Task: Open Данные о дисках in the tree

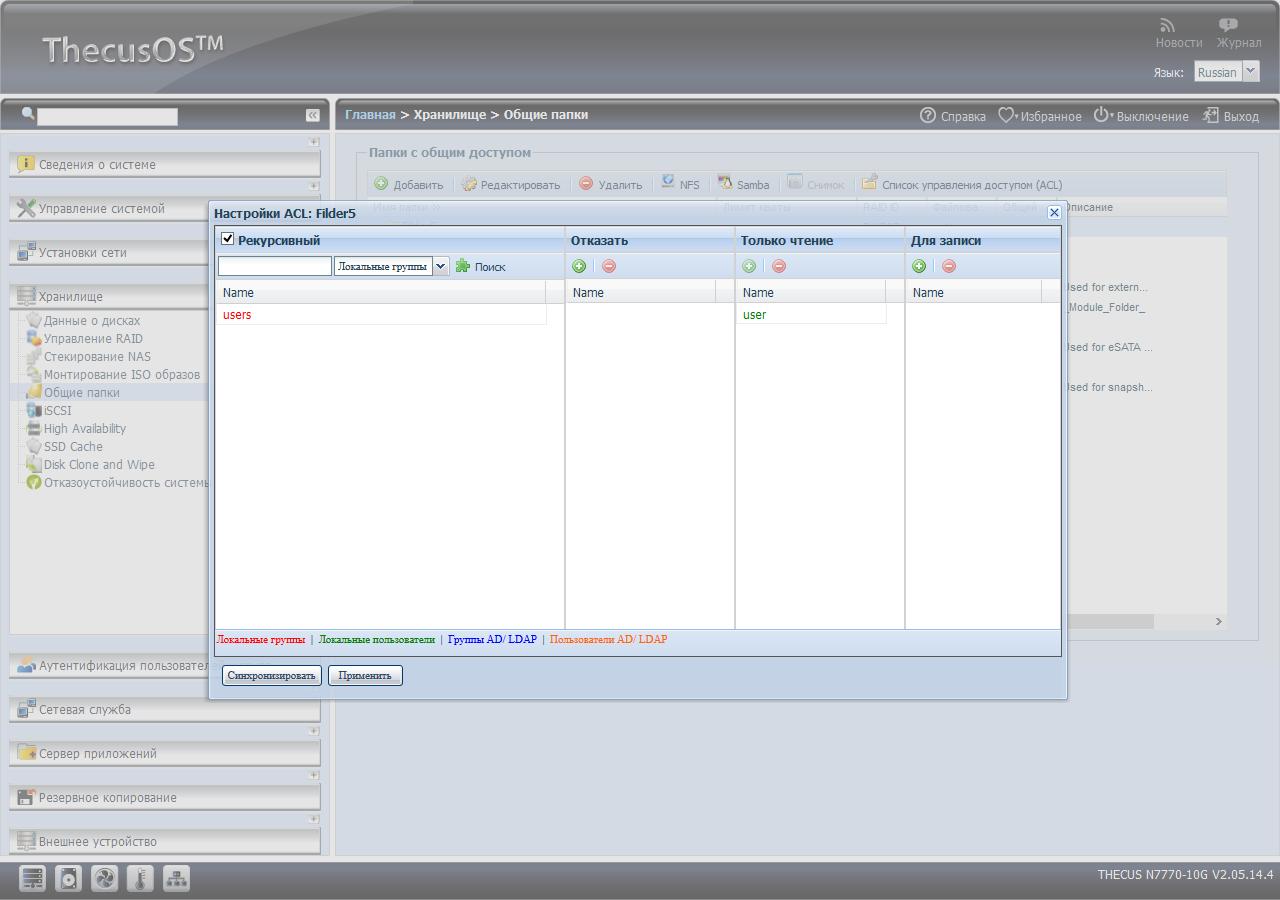Action: (92, 321)
